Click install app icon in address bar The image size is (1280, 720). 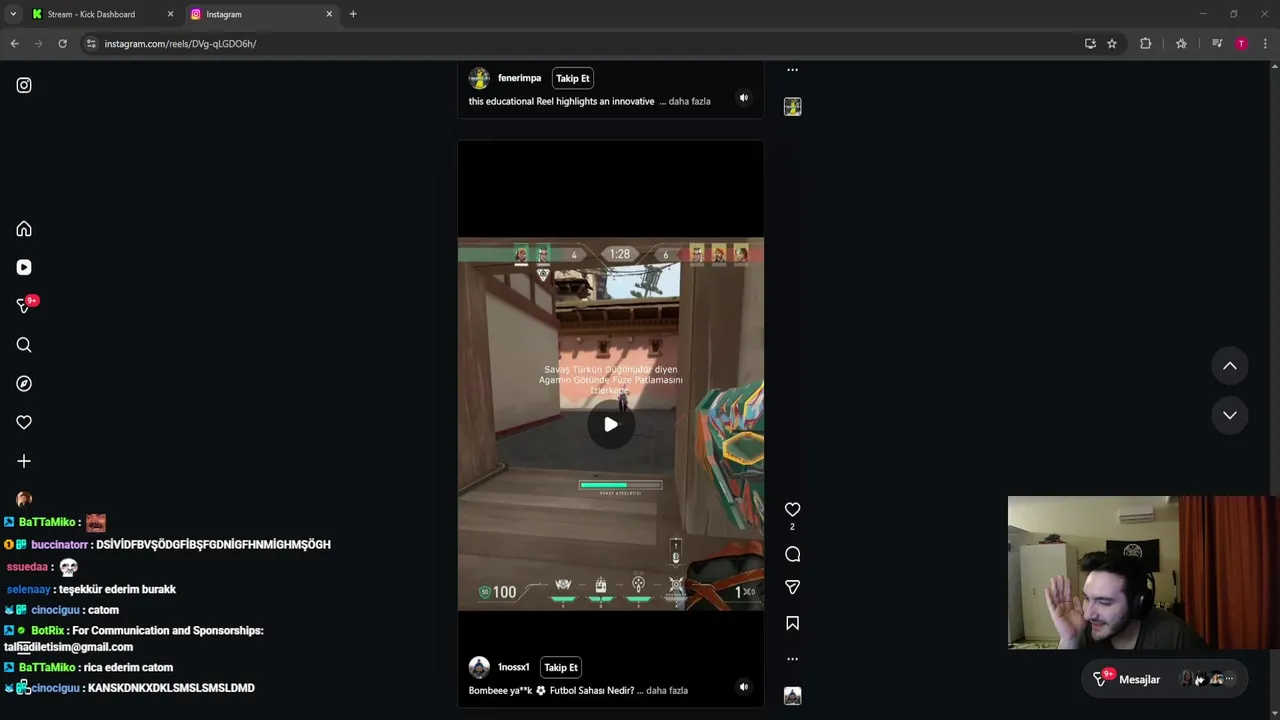point(1090,44)
